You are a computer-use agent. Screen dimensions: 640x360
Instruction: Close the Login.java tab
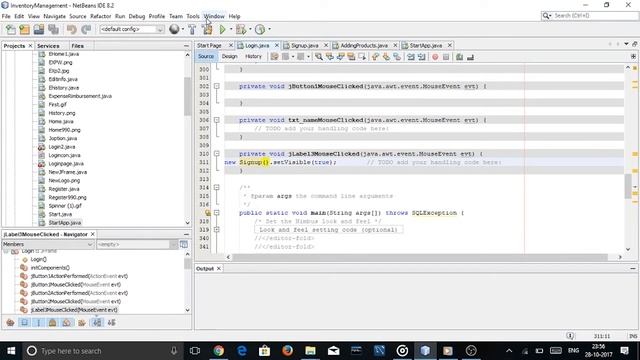tap(277, 45)
